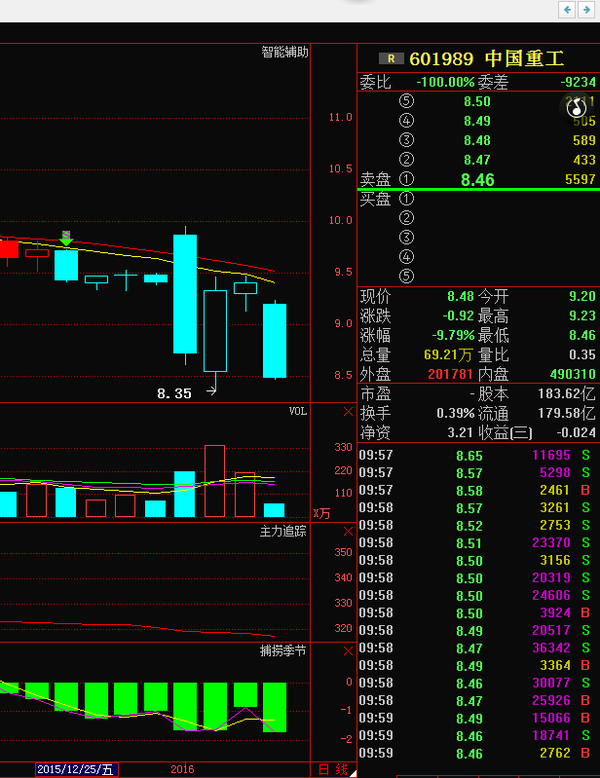Click the tallest cyan candlestick near 10.0

(x=185, y=294)
